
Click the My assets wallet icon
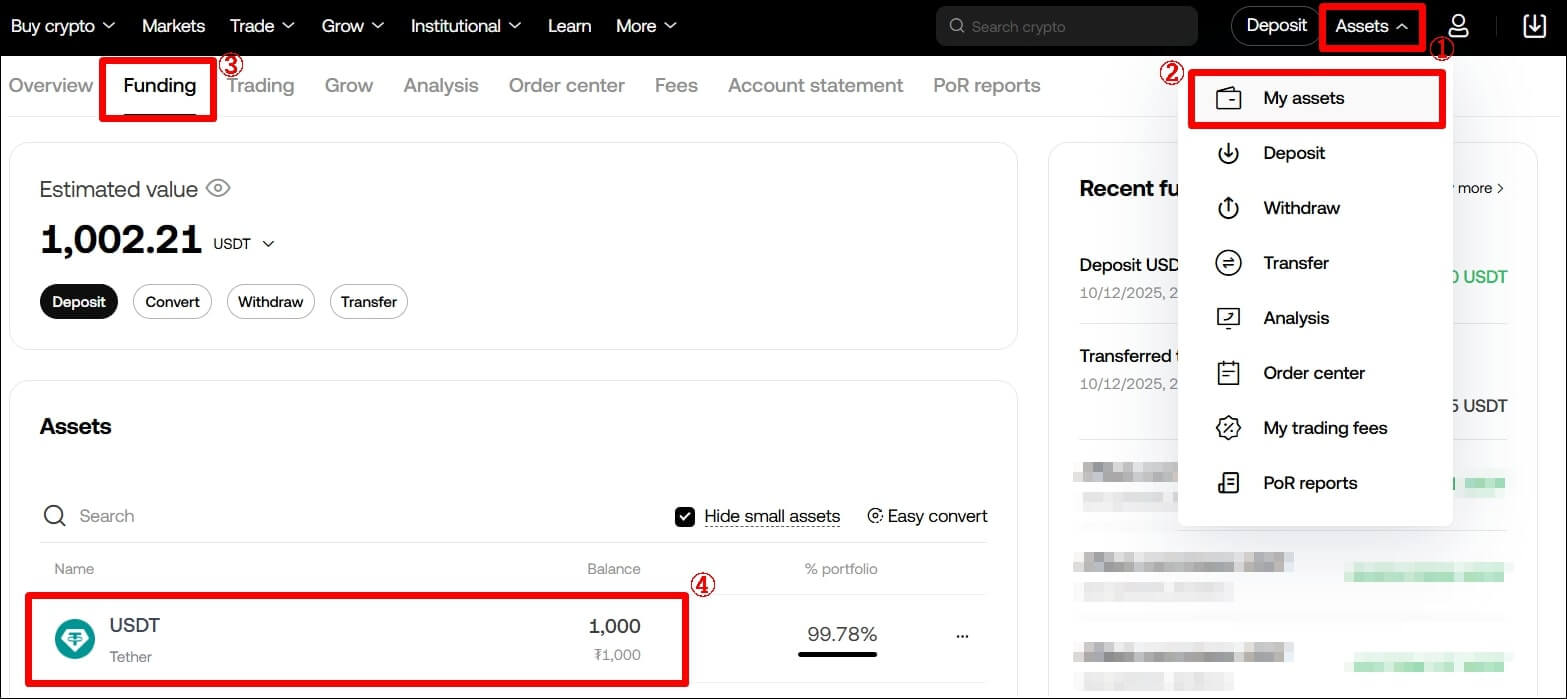pyautogui.click(x=1228, y=98)
